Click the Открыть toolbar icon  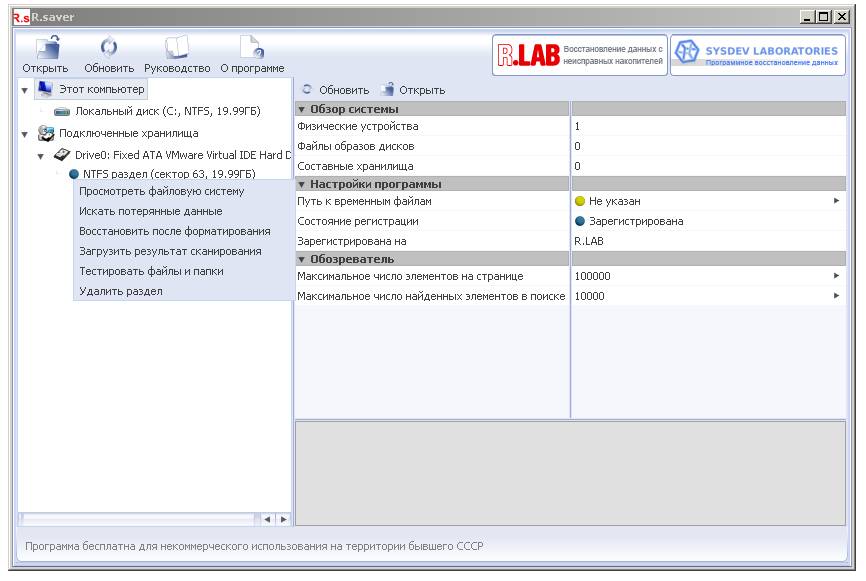[45, 50]
